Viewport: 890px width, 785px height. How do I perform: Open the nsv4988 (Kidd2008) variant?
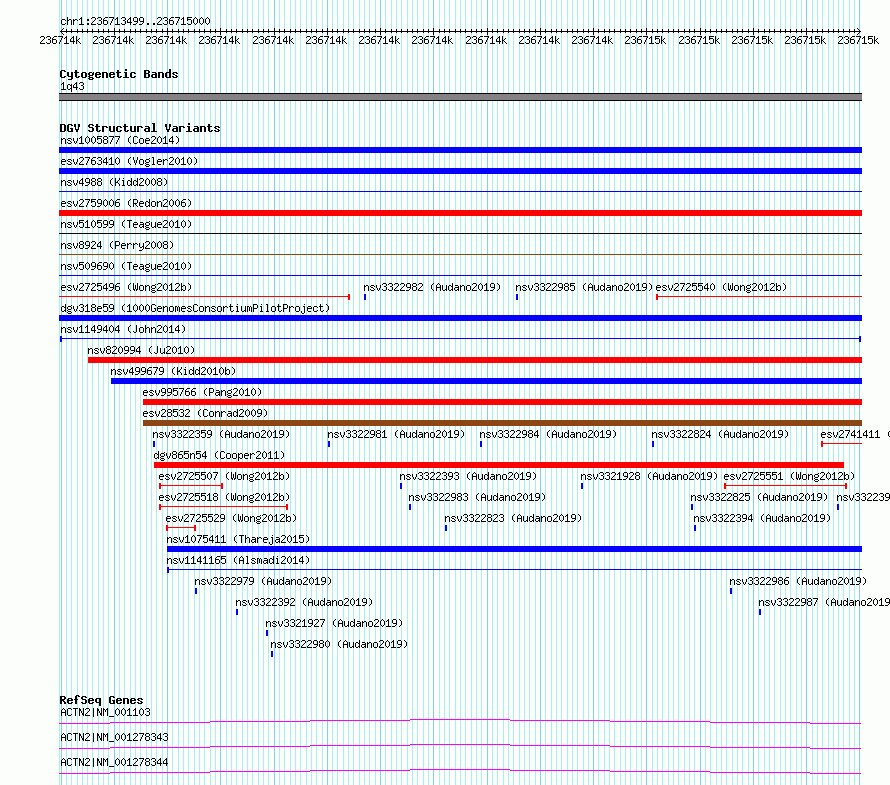[x=114, y=182]
